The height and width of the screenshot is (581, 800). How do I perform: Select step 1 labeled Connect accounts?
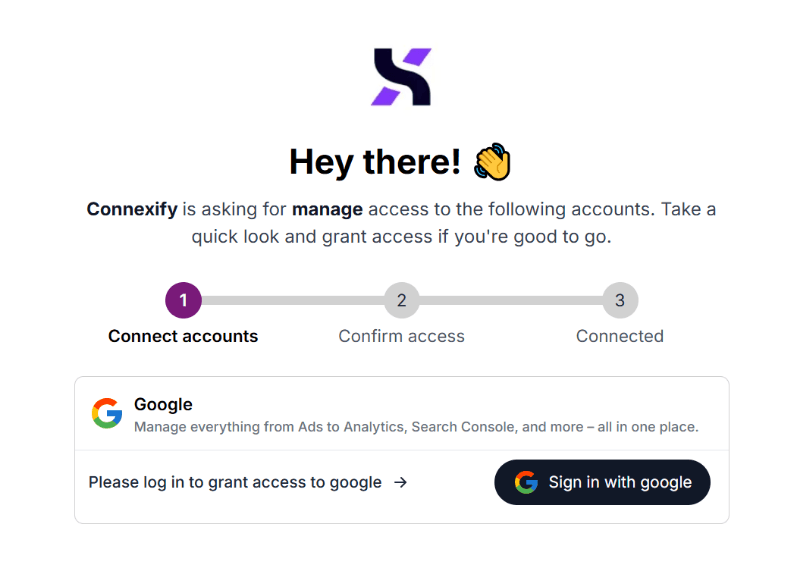point(183,300)
